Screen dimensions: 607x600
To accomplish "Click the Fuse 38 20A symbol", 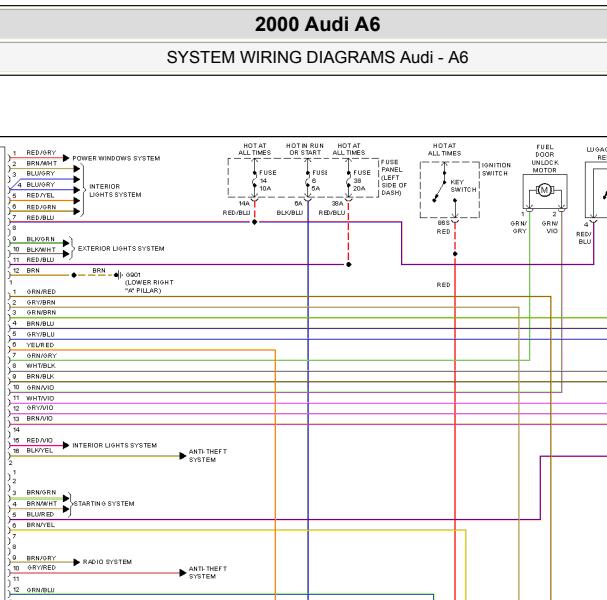I will tap(348, 181).
